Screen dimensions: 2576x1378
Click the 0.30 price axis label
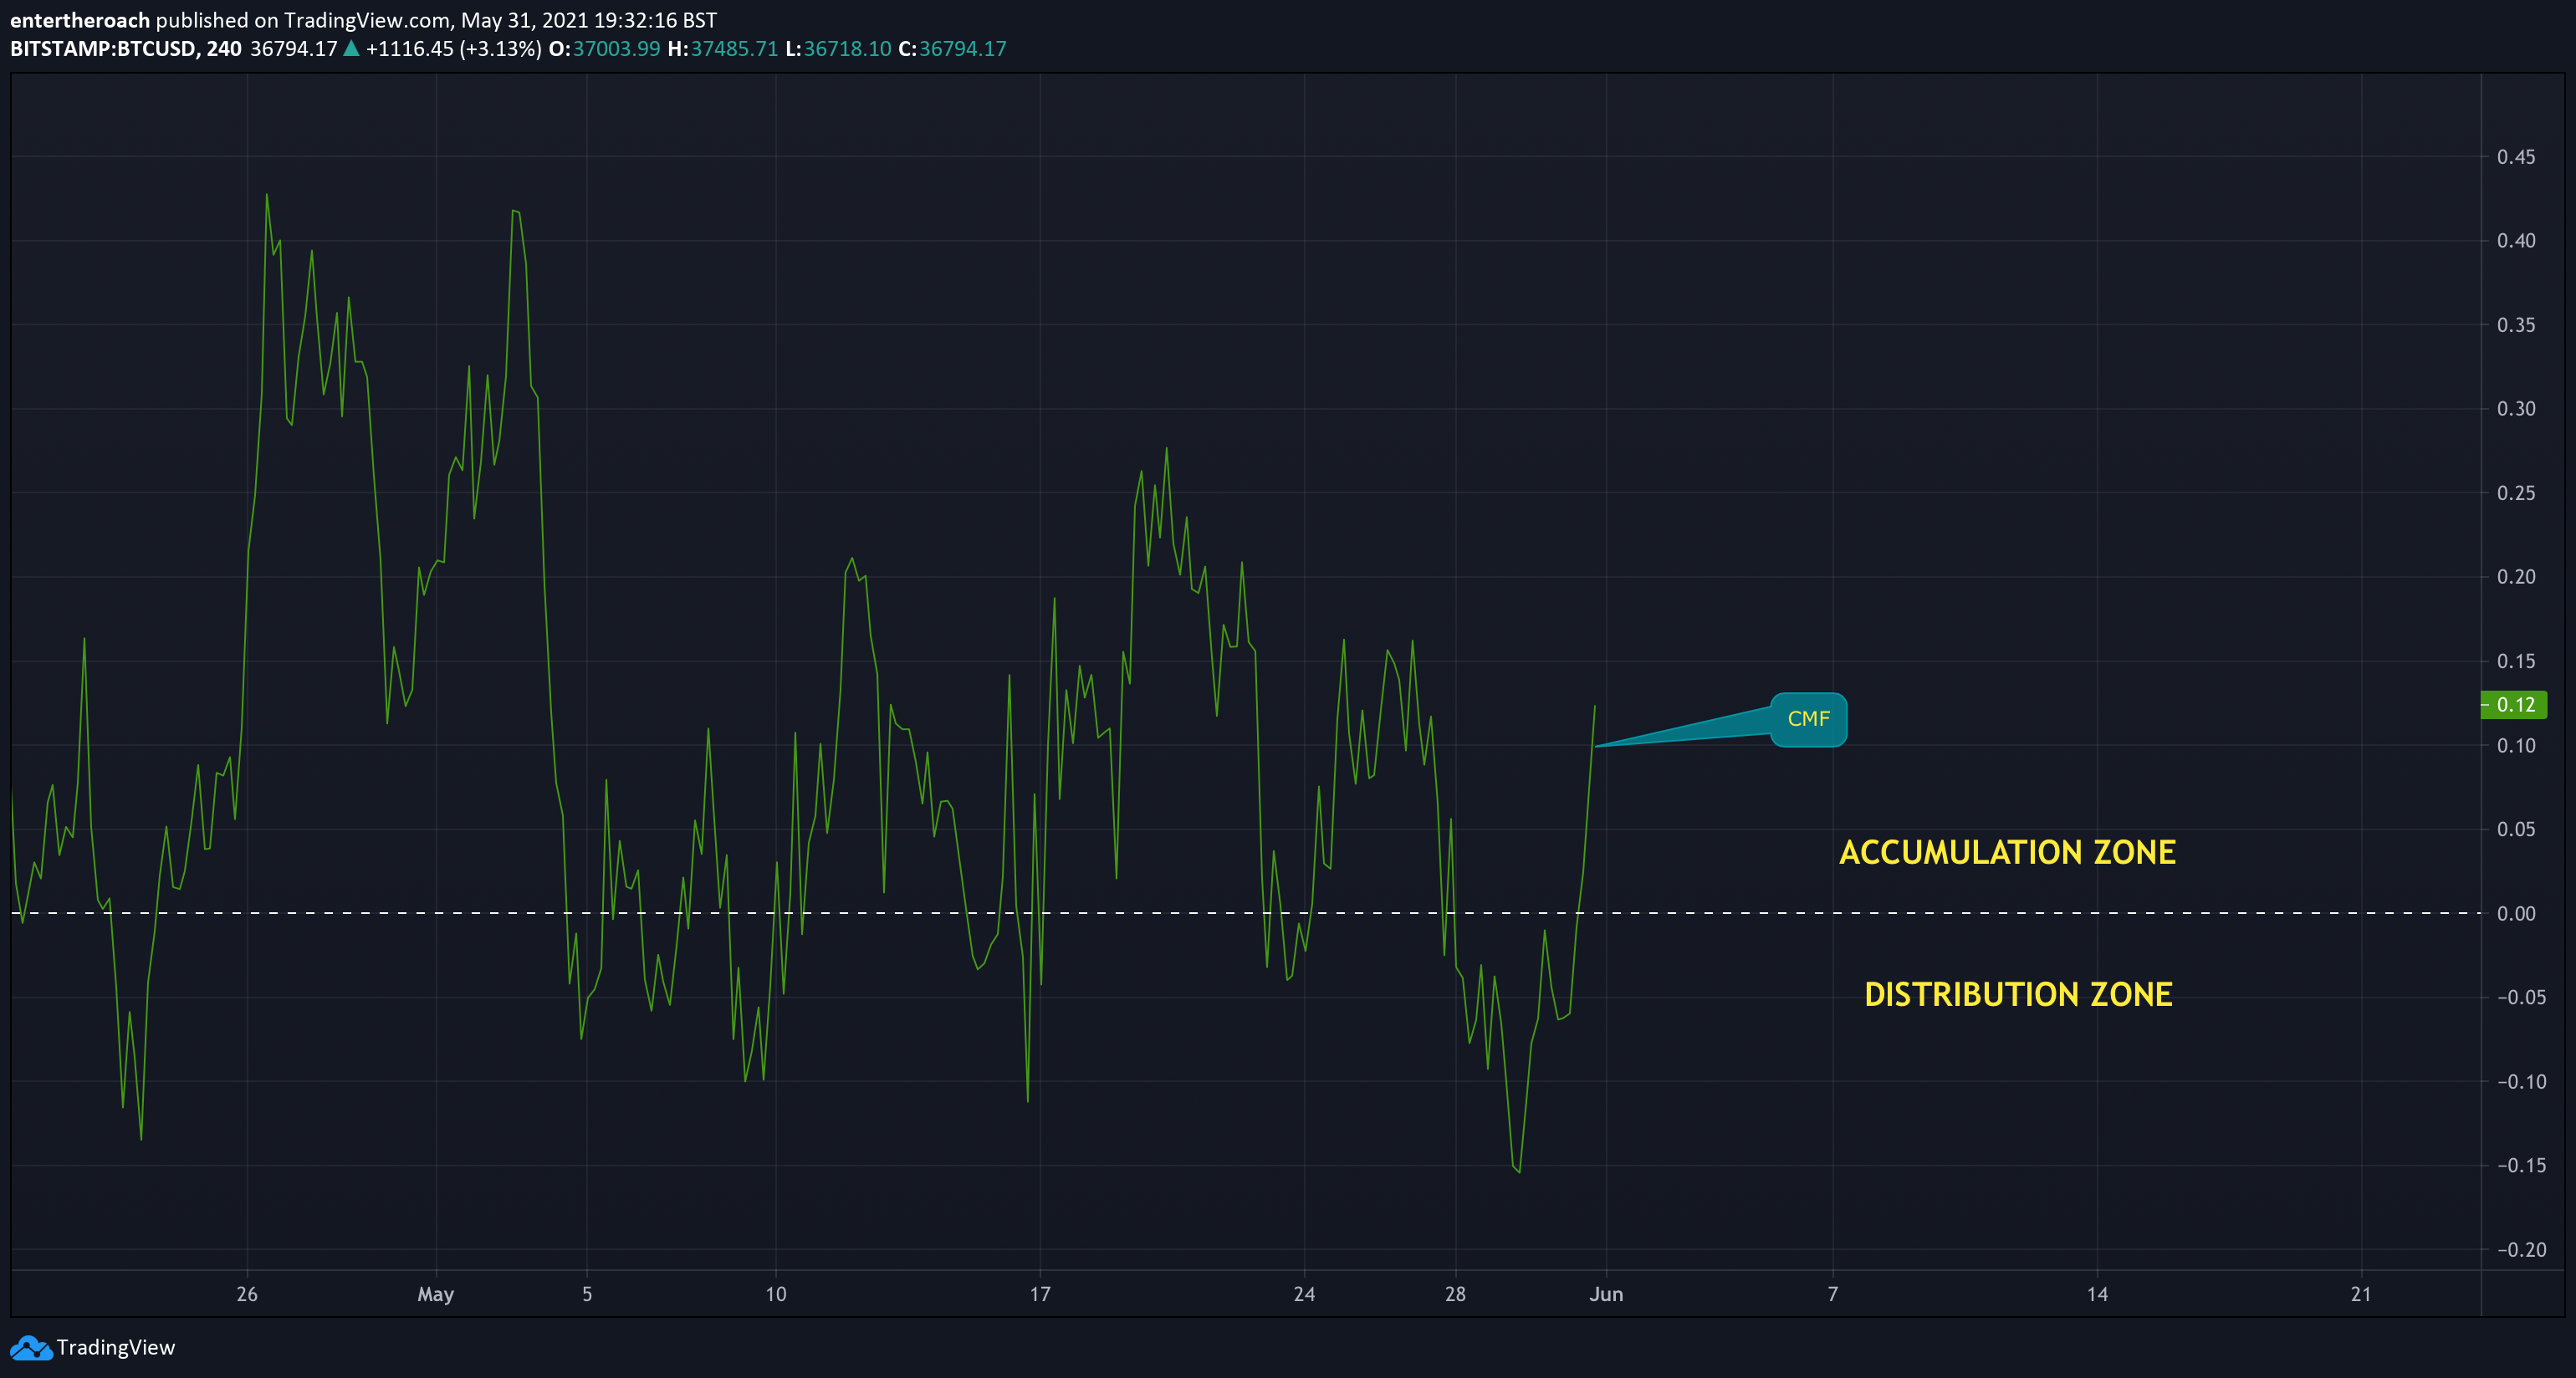[x=2516, y=409]
